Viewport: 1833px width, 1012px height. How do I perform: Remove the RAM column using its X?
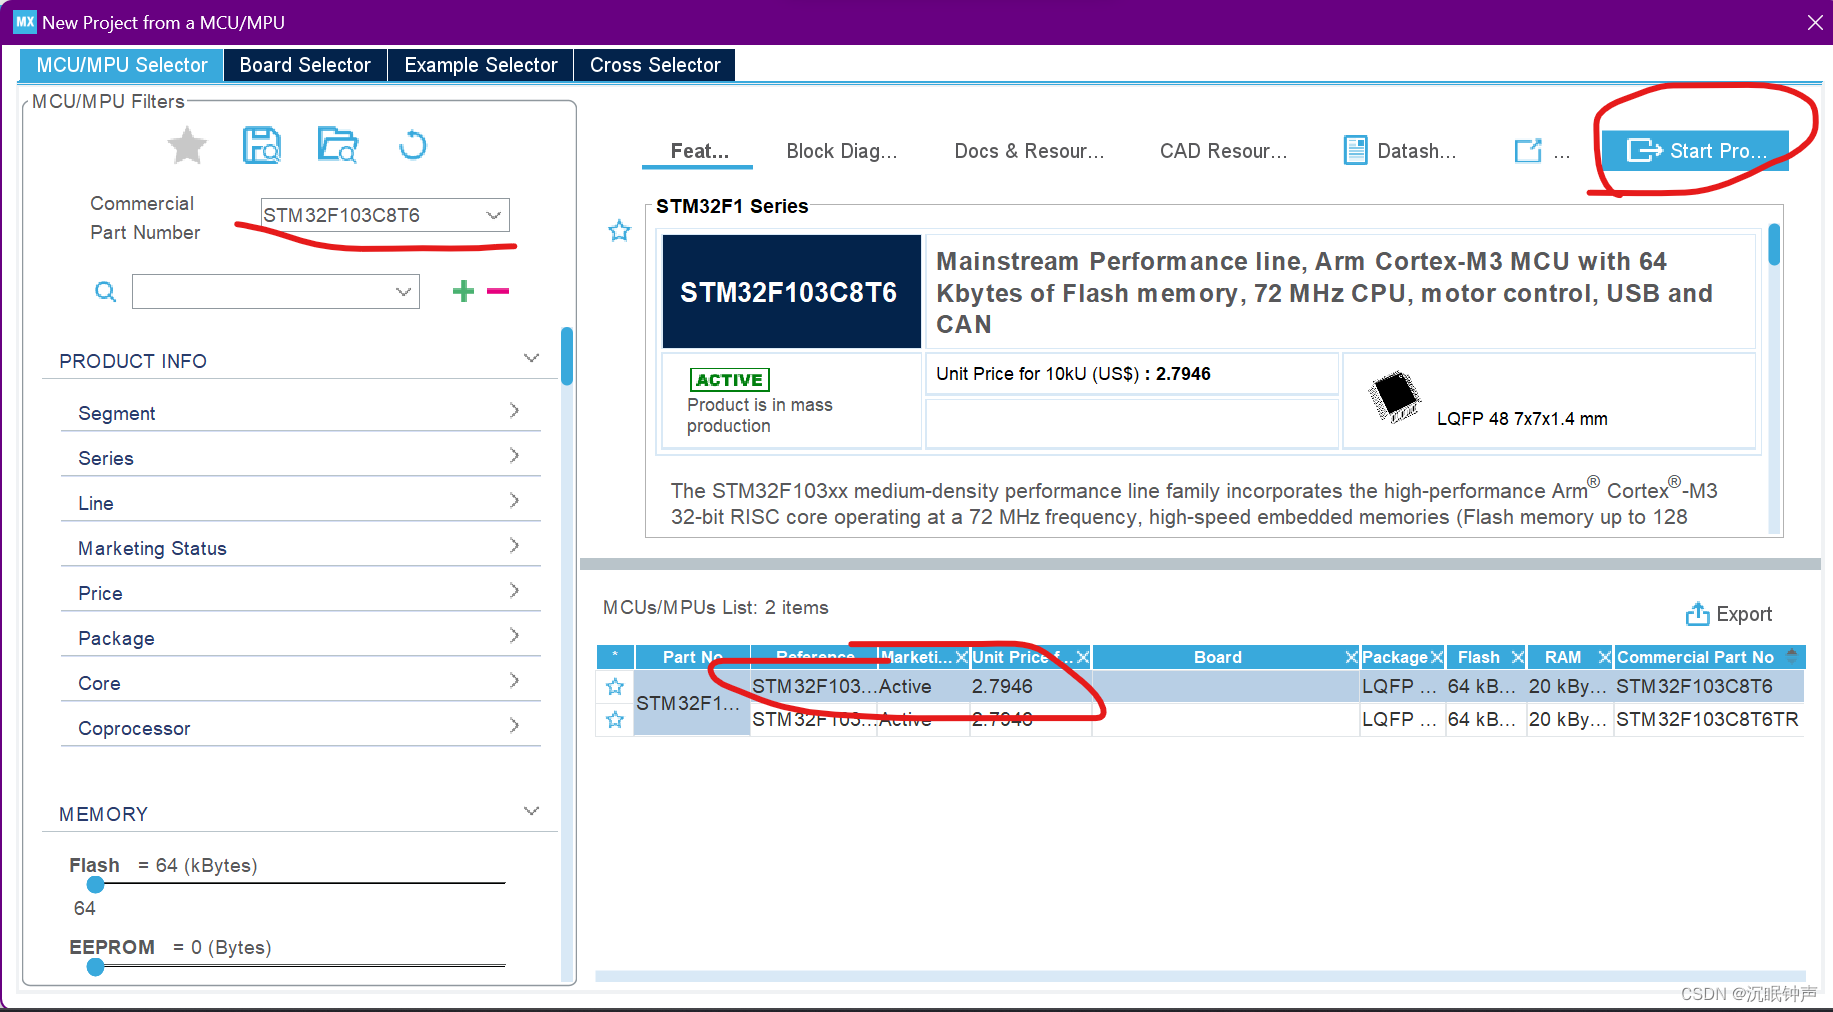[x=1604, y=657]
